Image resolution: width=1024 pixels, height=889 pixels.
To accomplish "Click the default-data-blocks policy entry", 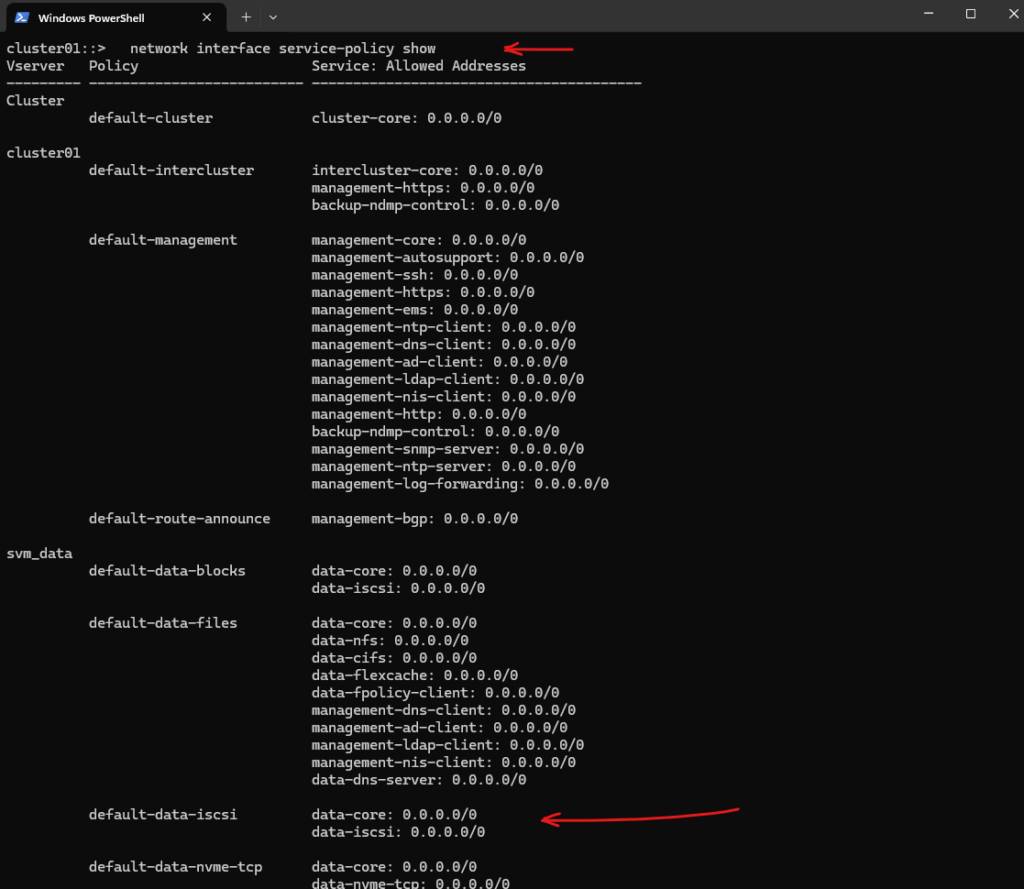I will point(167,571).
